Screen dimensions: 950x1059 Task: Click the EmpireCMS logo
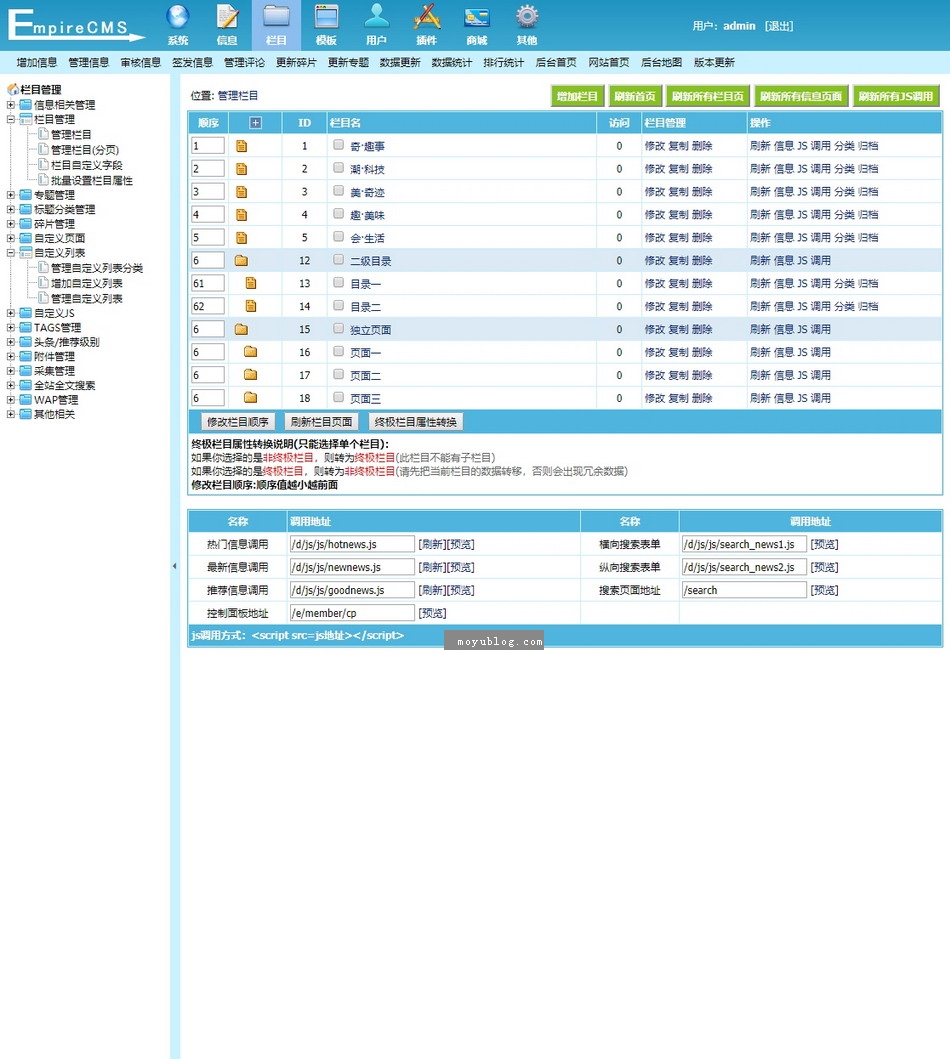[76, 26]
